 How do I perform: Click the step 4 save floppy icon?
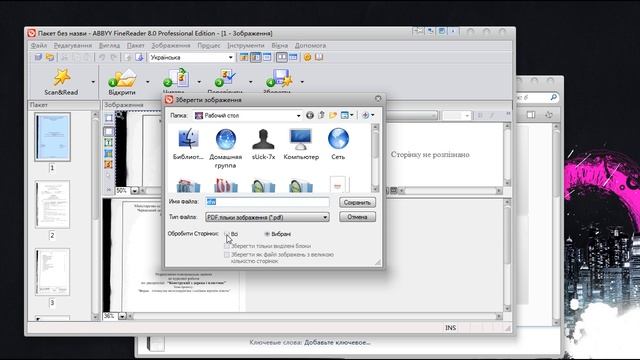pos(279,78)
